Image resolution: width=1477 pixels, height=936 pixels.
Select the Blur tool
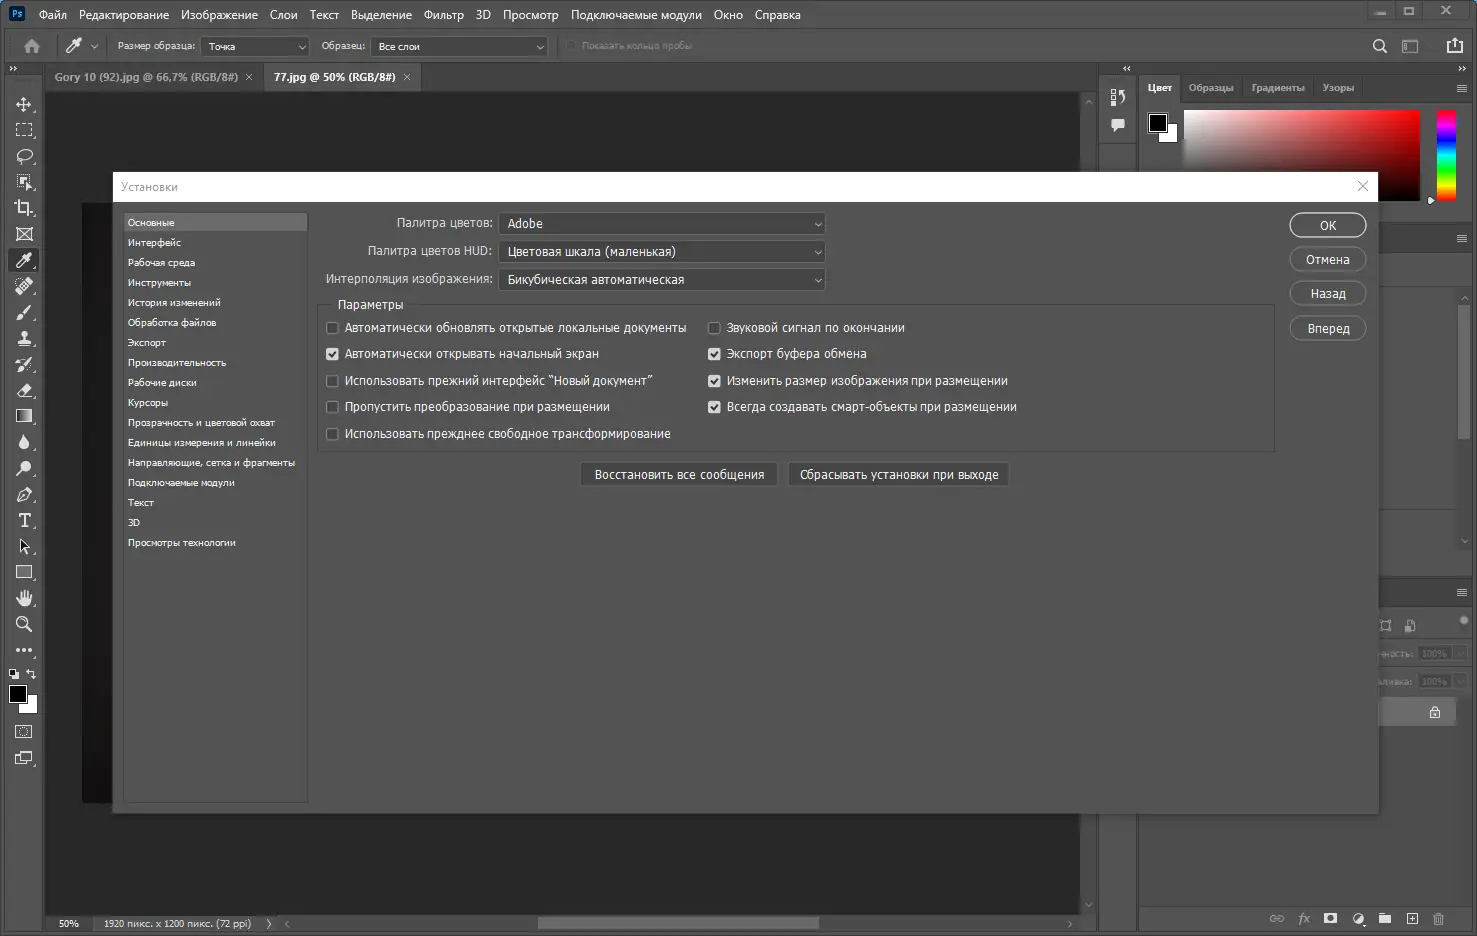(24, 442)
